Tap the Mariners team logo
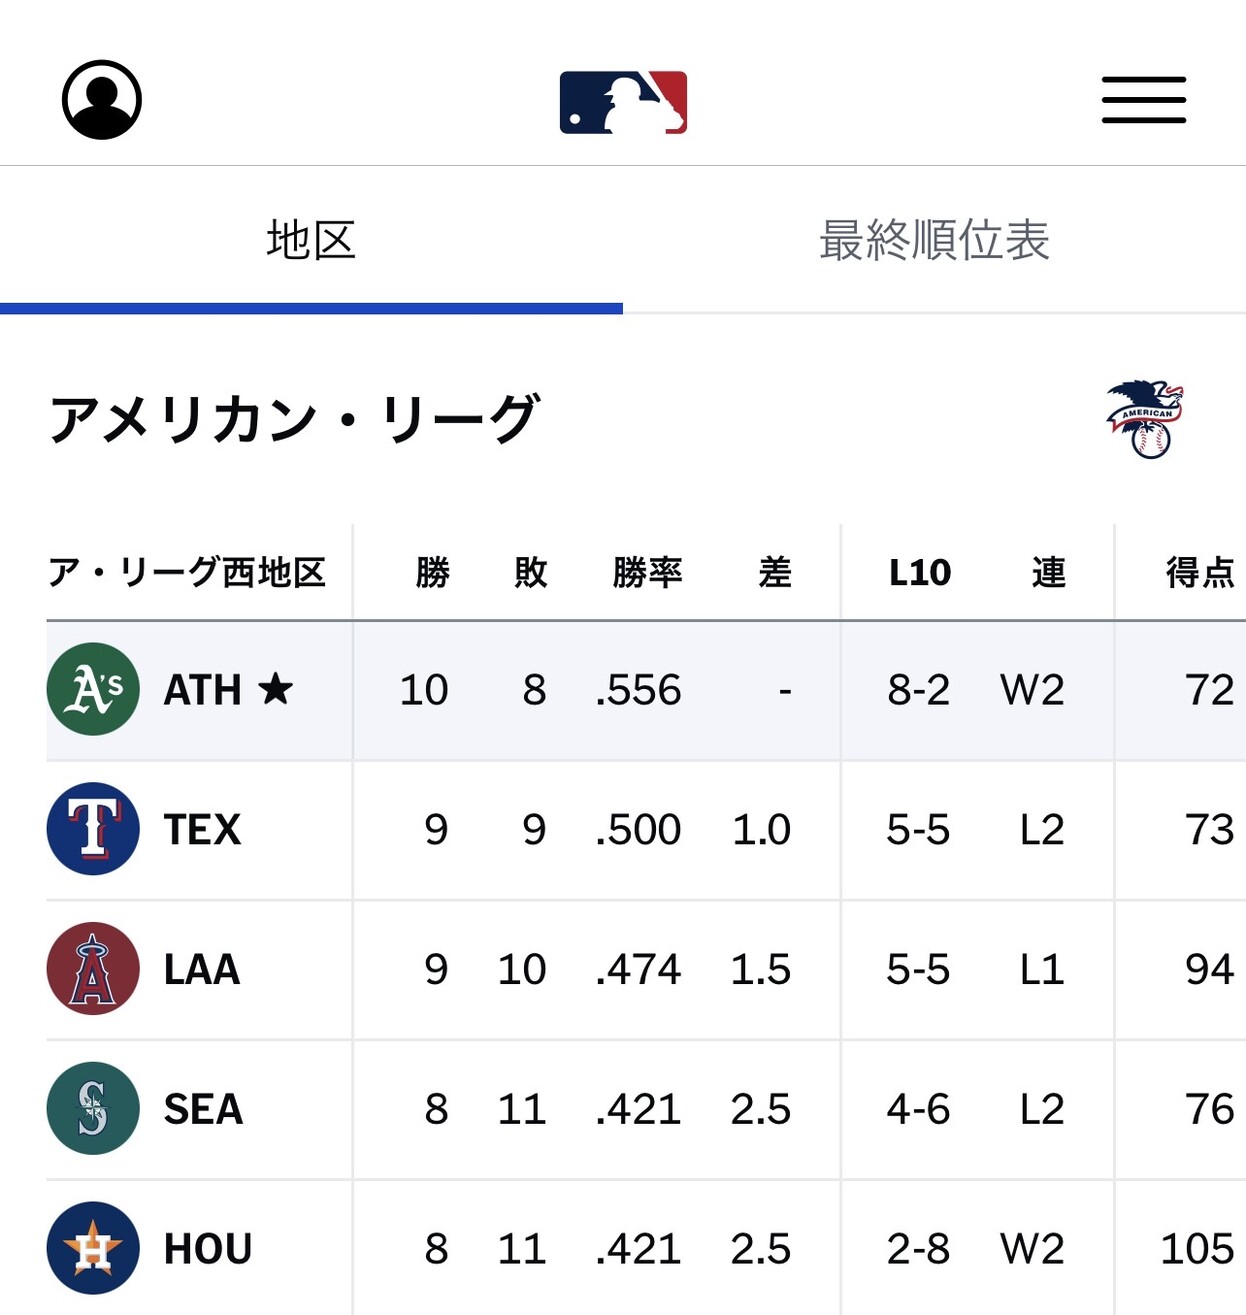Screen dimensions: 1246x1315 (93, 1108)
